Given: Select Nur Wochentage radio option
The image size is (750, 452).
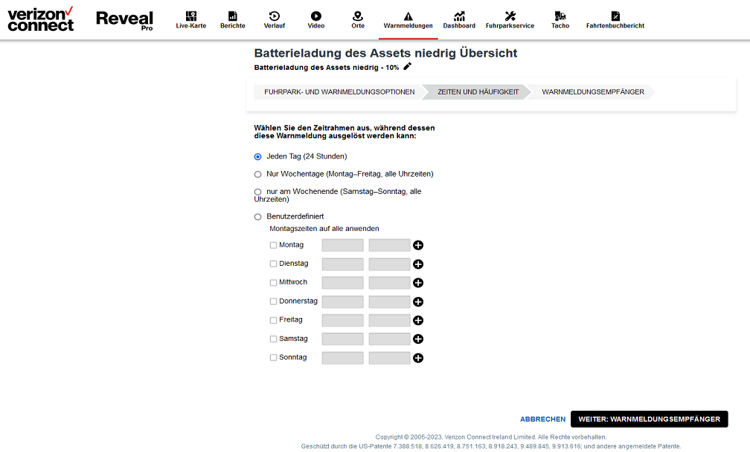Looking at the screenshot, I should [258, 175].
